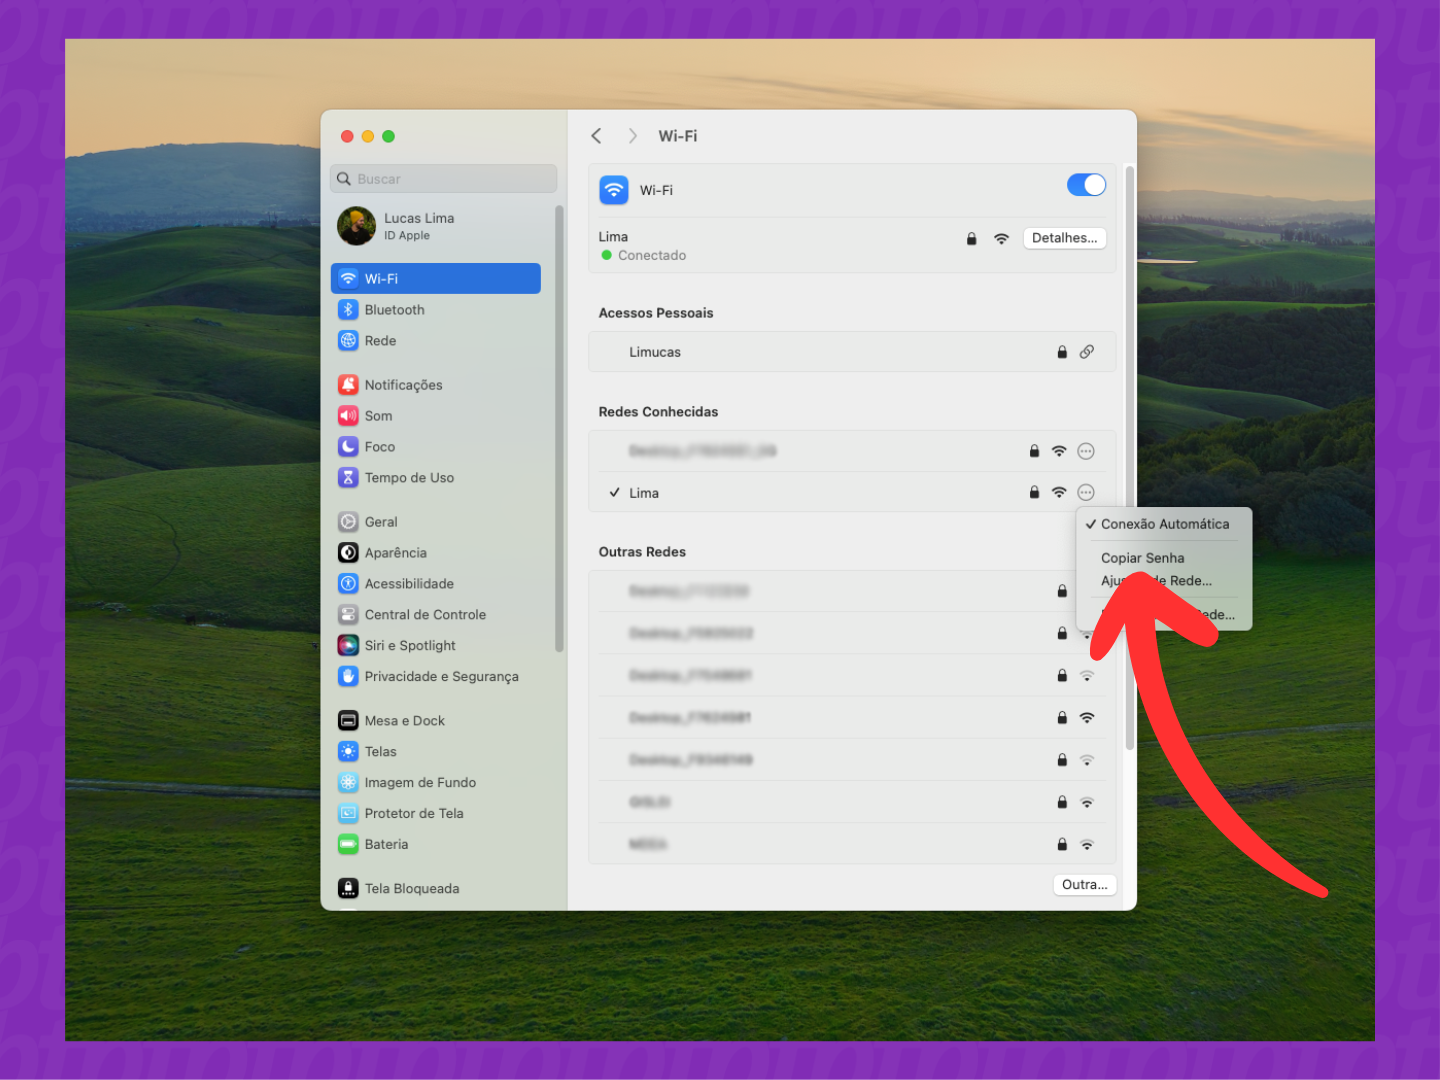The height and width of the screenshot is (1080, 1440).
Task: Open the Privacidade e Segurança icon
Action: click(348, 676)
